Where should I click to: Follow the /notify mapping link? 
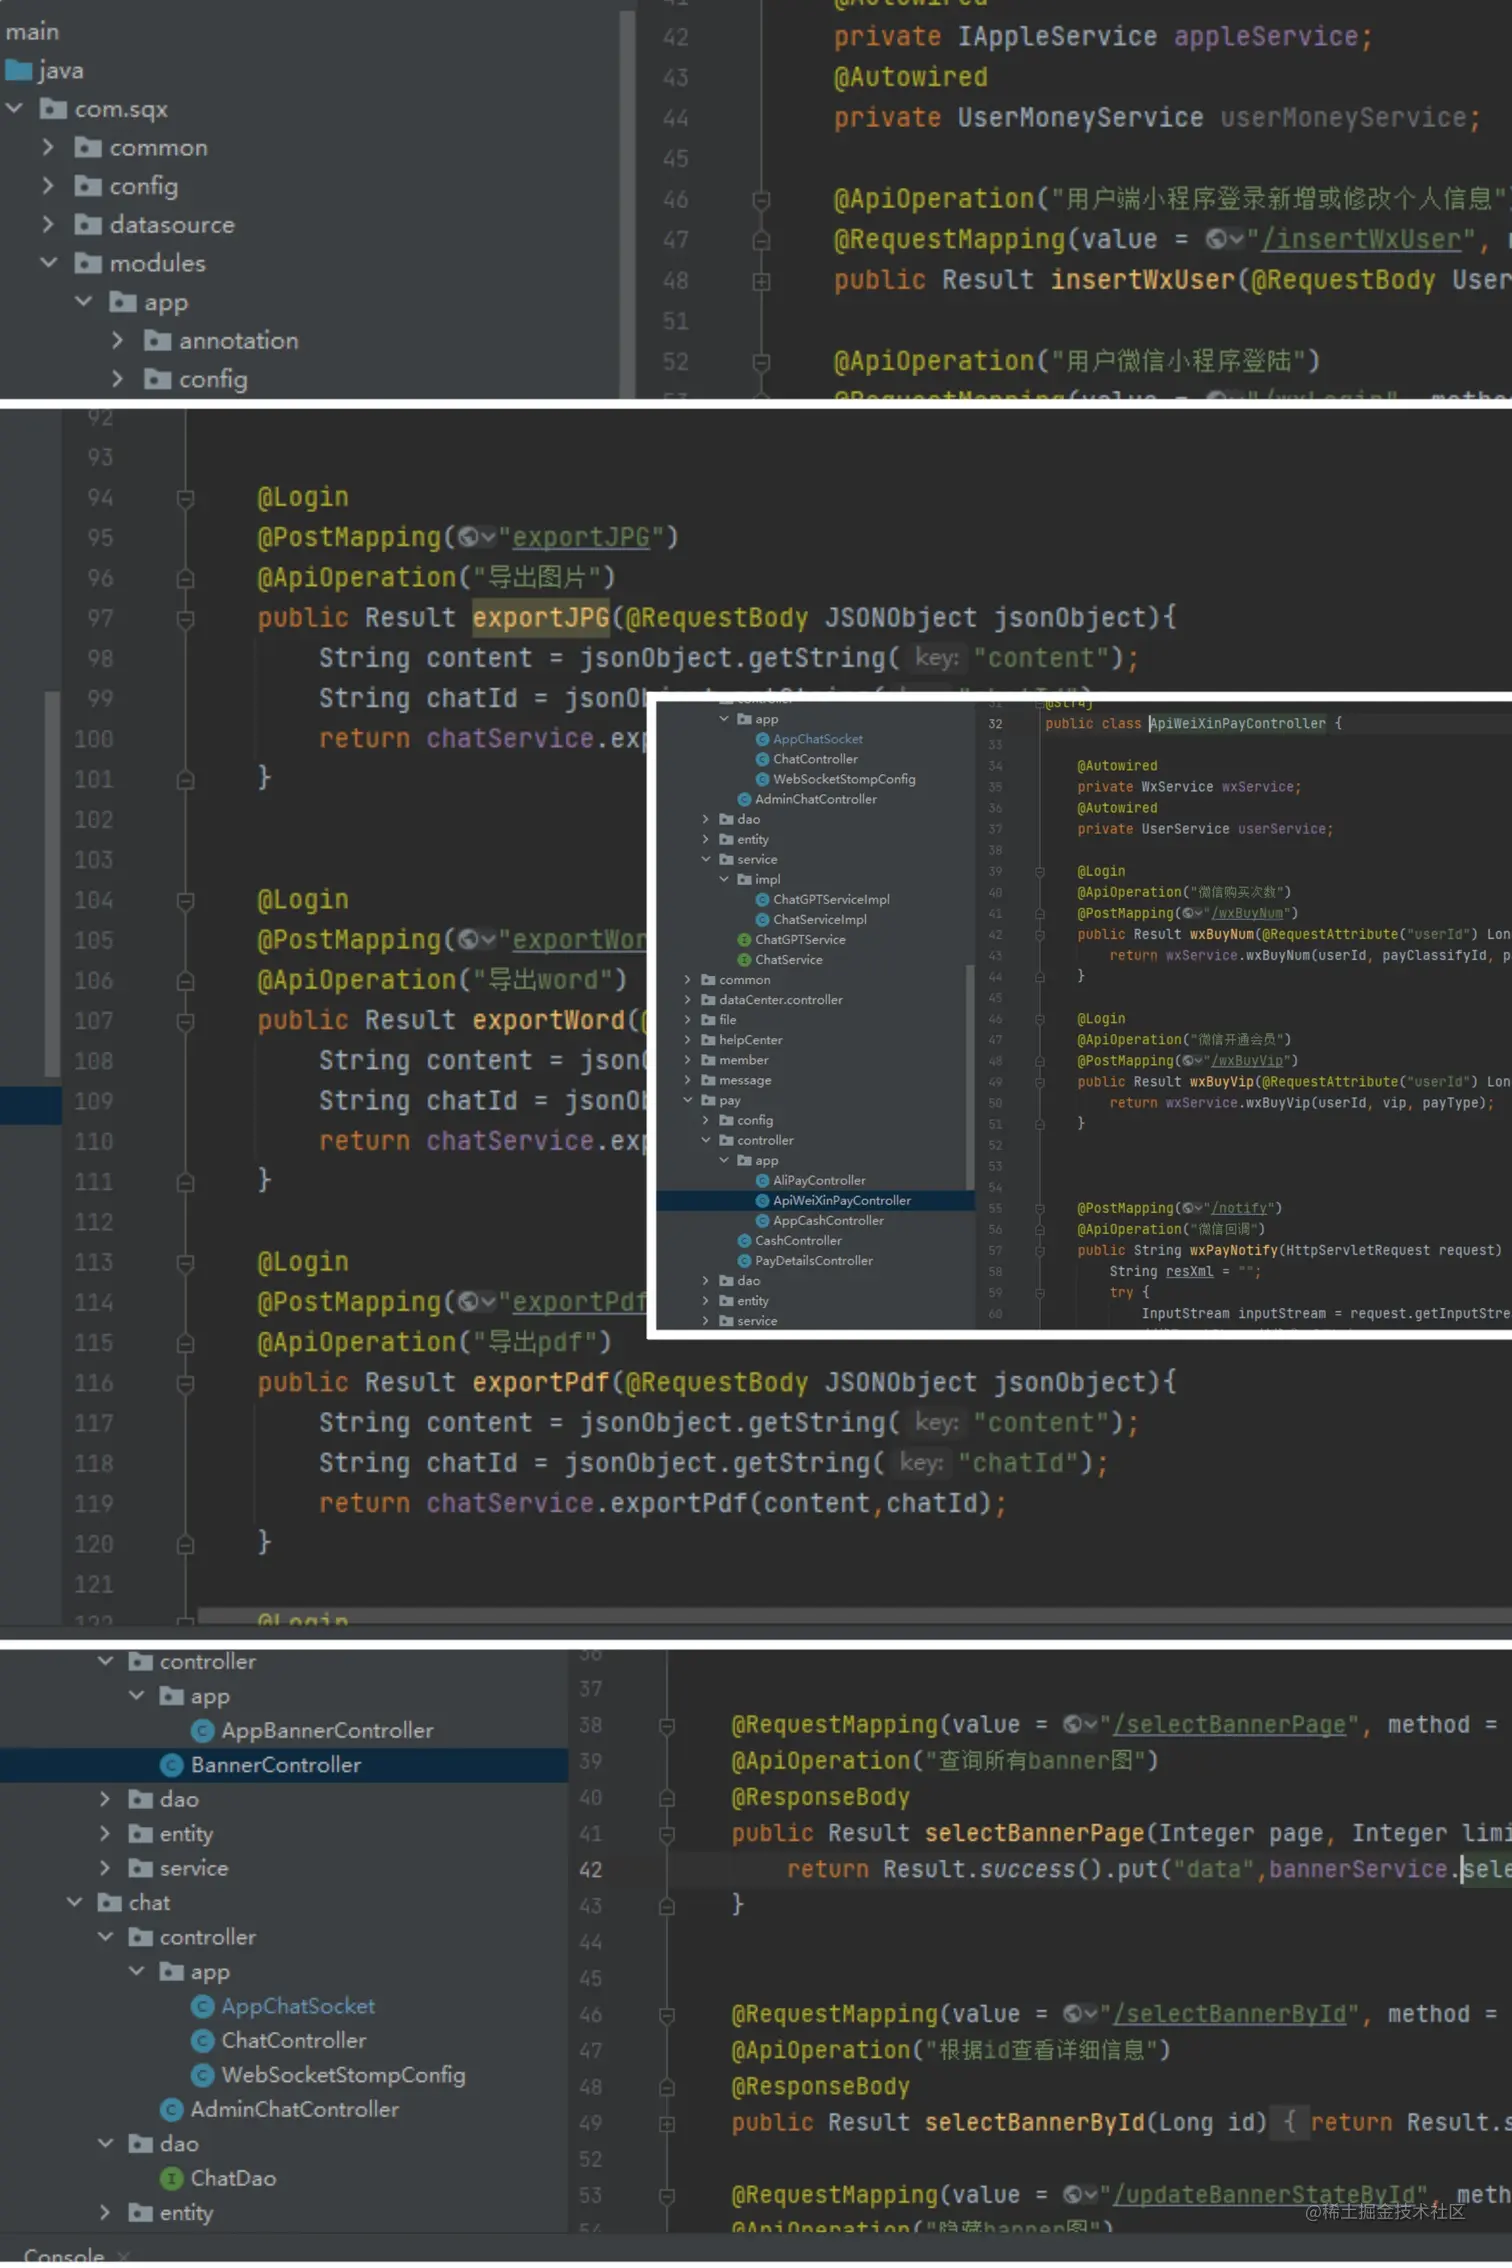pos(1240,1210)
